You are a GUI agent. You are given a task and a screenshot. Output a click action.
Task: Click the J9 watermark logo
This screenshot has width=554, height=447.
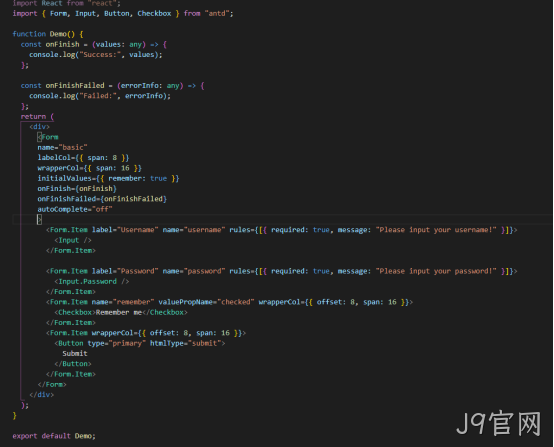499,423
